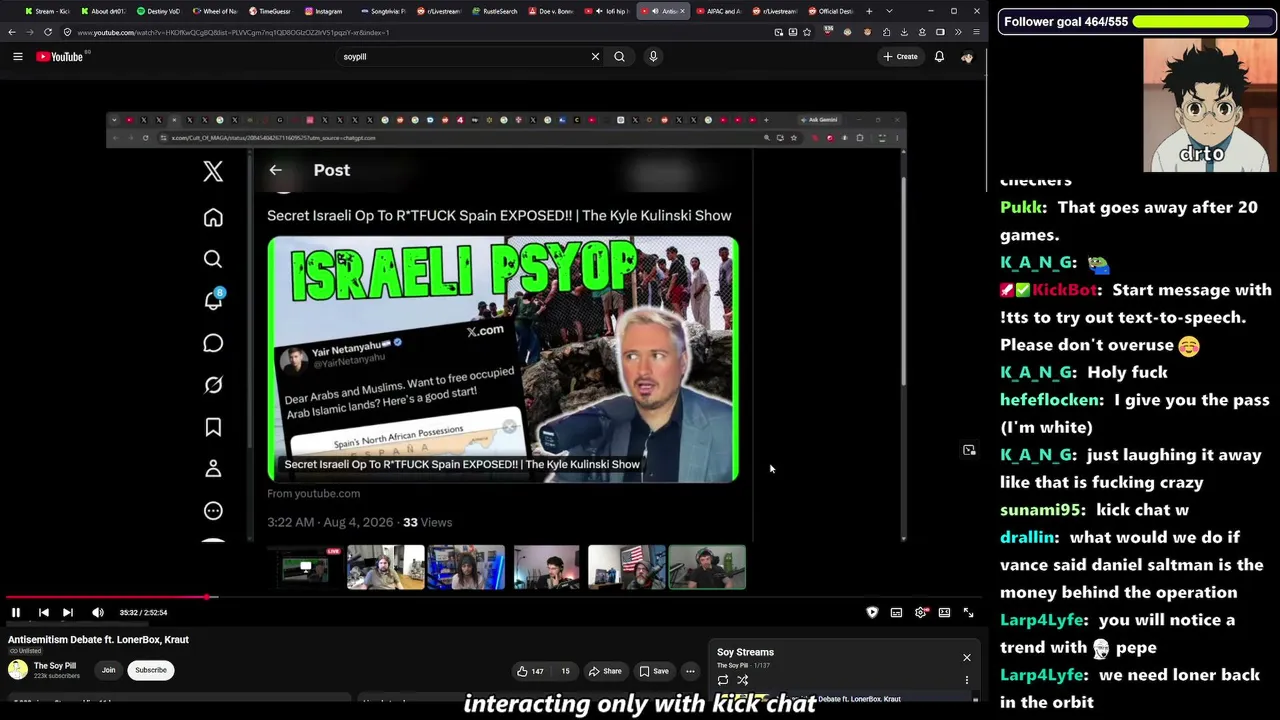The width and height of the screenshot is (1280, 720).
Task: Open the X logo in the shared screen
Action: (213, 172)
